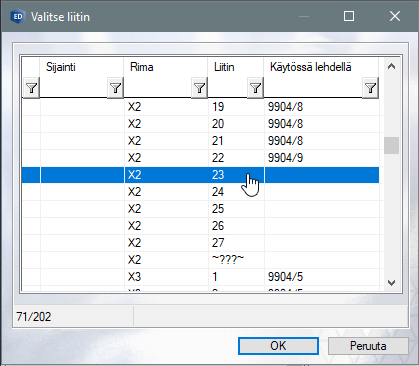Select the ~???~ connector cell
Viewport: 419px width, 366px height.
pyautogui.click(x=236, y=260)
